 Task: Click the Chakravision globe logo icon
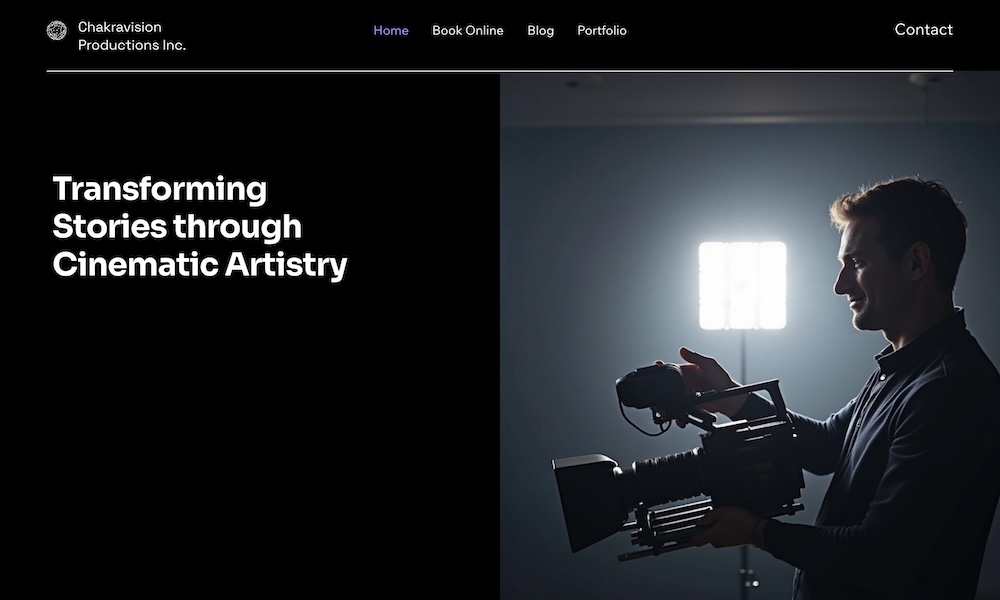[x=57, y=30]
